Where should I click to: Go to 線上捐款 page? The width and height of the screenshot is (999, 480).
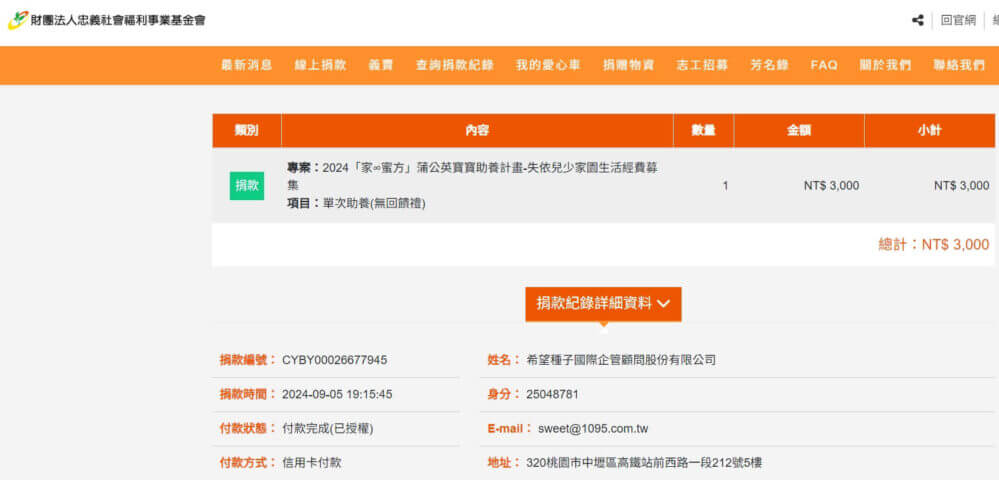(x=320, y=65)
